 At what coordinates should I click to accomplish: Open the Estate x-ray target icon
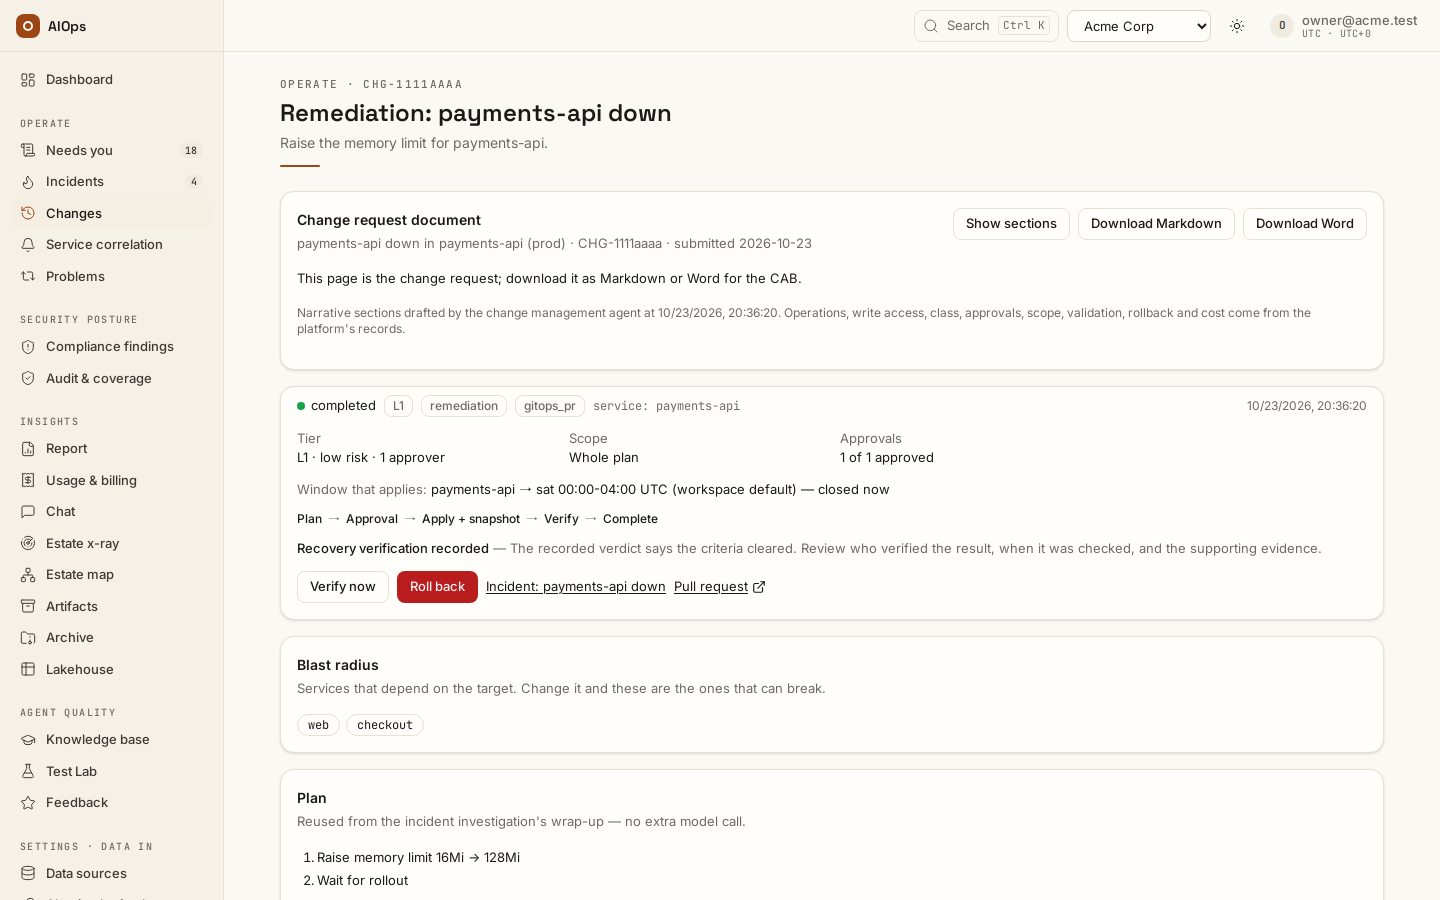(x=28, y=544)
